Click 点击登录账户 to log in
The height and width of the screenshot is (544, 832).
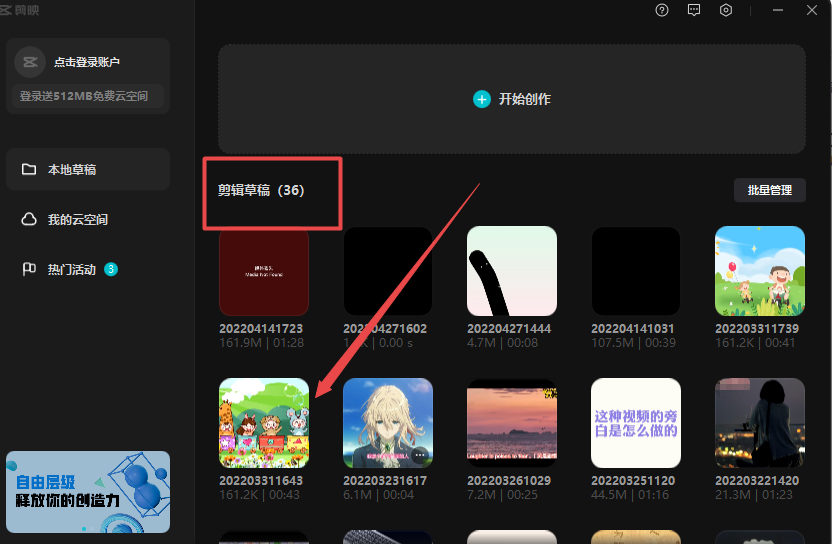pos(86,62)
